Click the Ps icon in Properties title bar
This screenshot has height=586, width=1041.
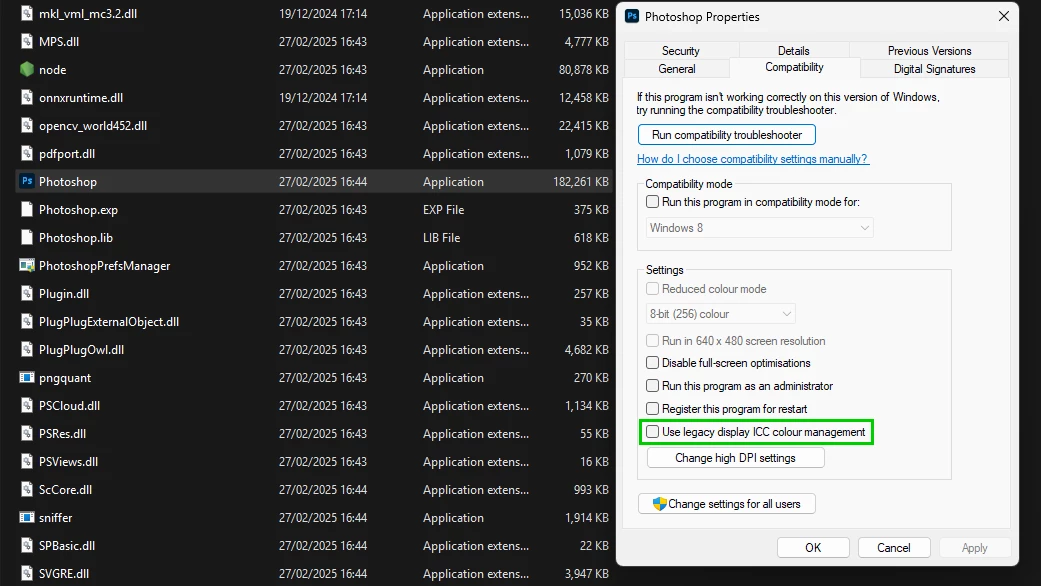[x=632, y=16]
